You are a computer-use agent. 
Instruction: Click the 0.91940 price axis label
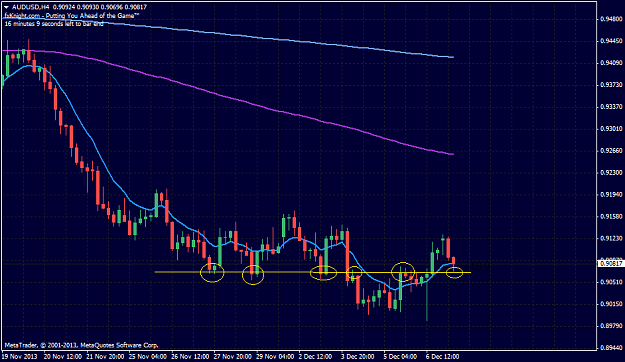click(612, 194)
